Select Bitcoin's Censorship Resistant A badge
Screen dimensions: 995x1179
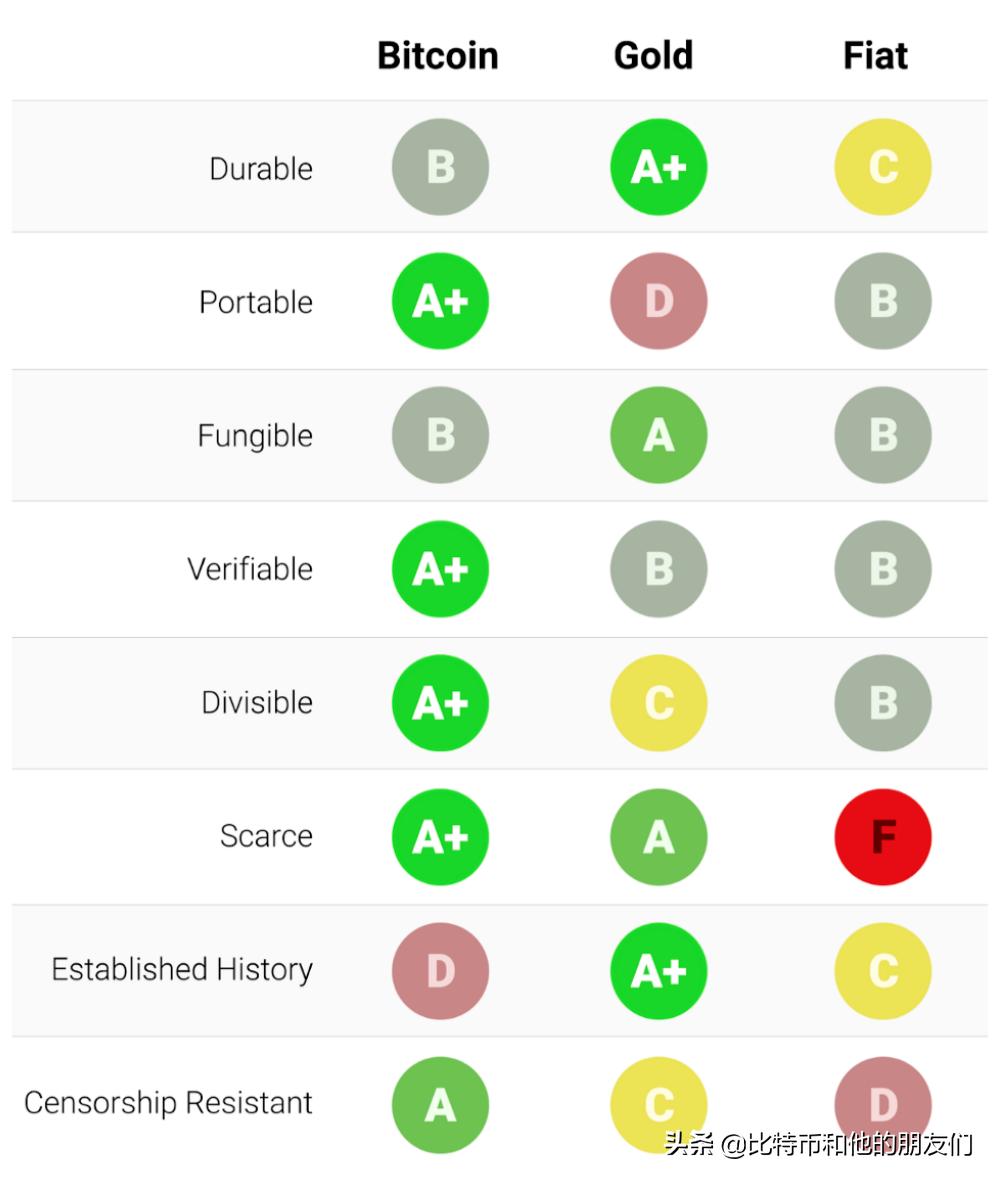(440, 1105)
